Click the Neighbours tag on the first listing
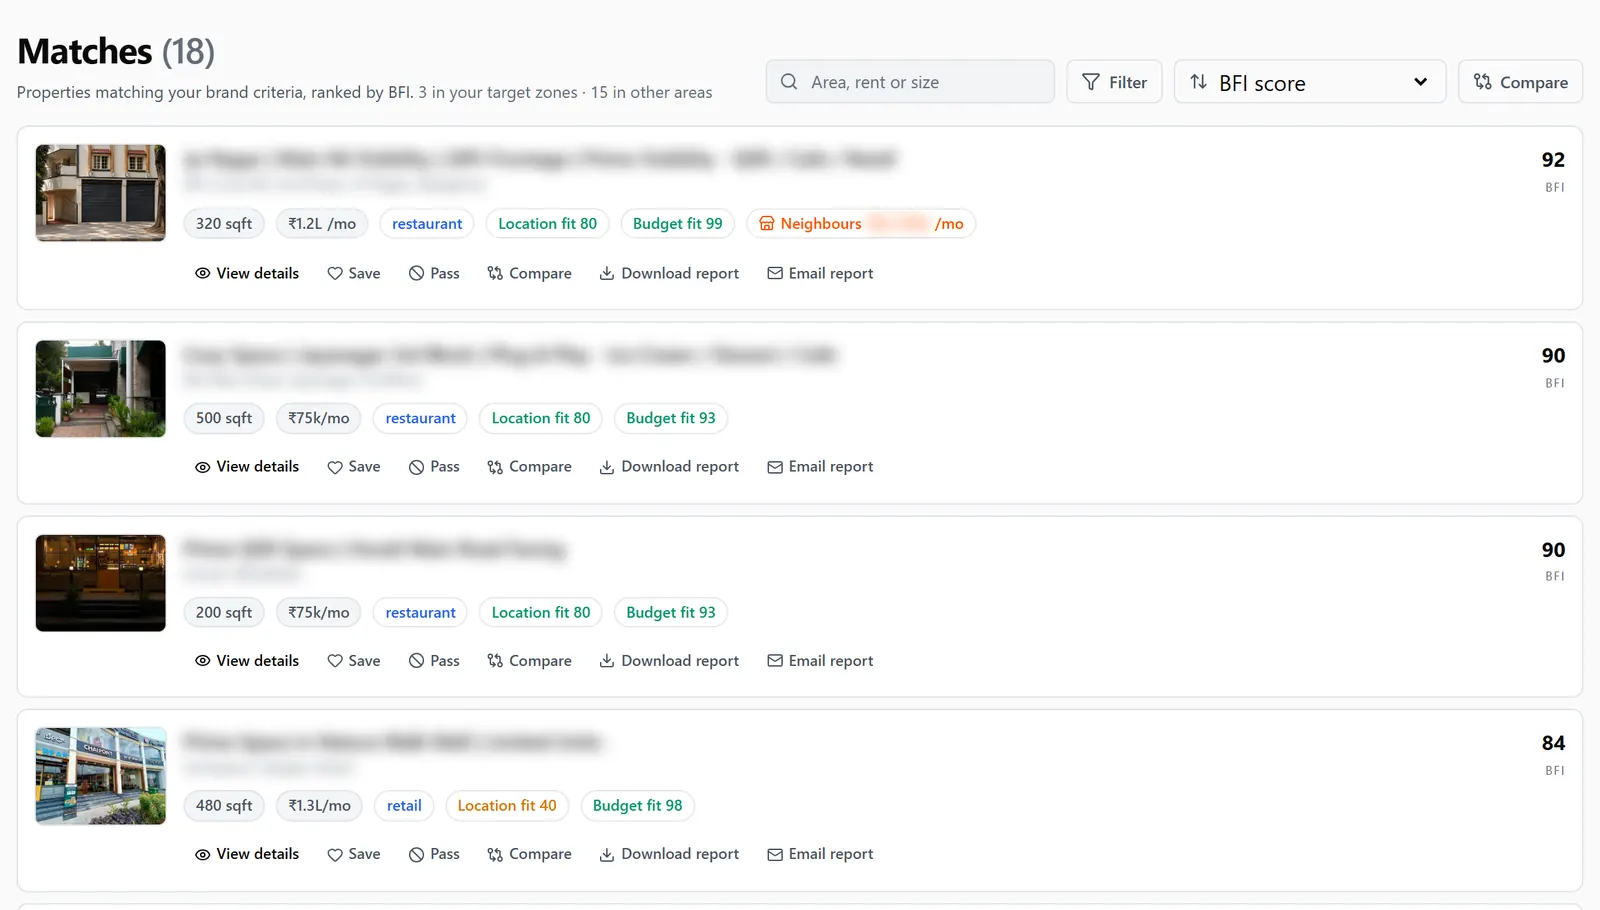The height and width of the screenshot is (910, 1600). (x=861, y=224)
